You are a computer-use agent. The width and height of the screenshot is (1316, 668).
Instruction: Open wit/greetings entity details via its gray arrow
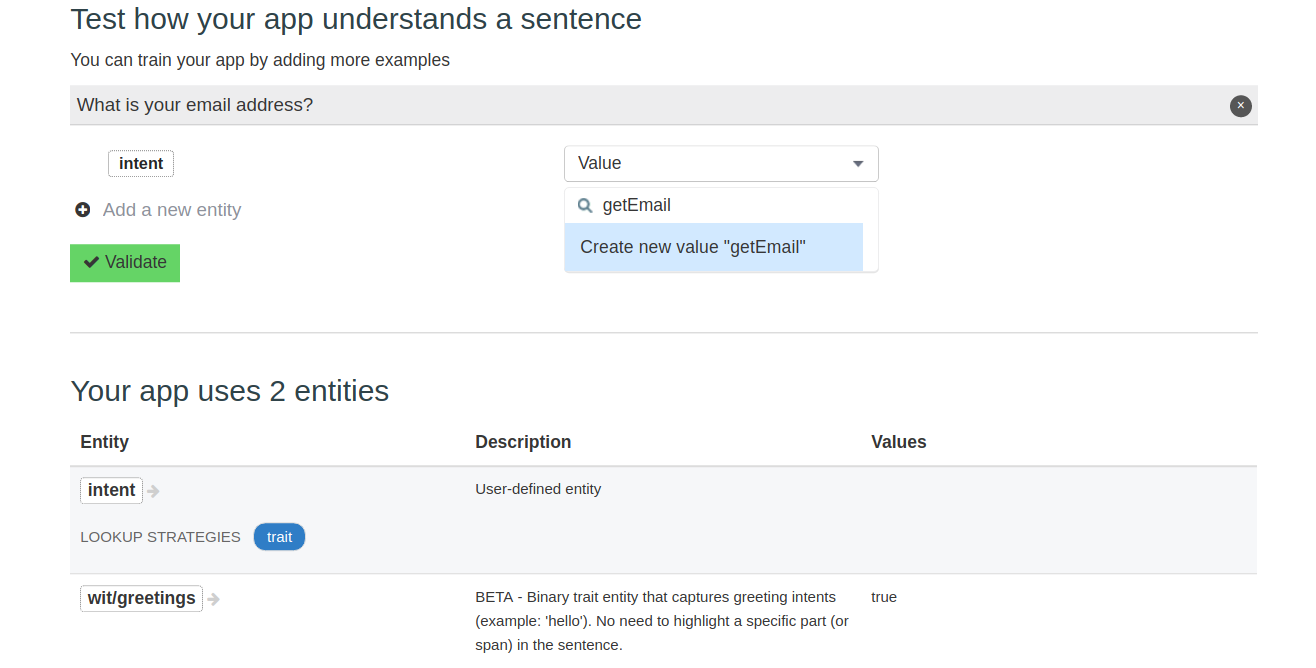[x=214, y=598]
